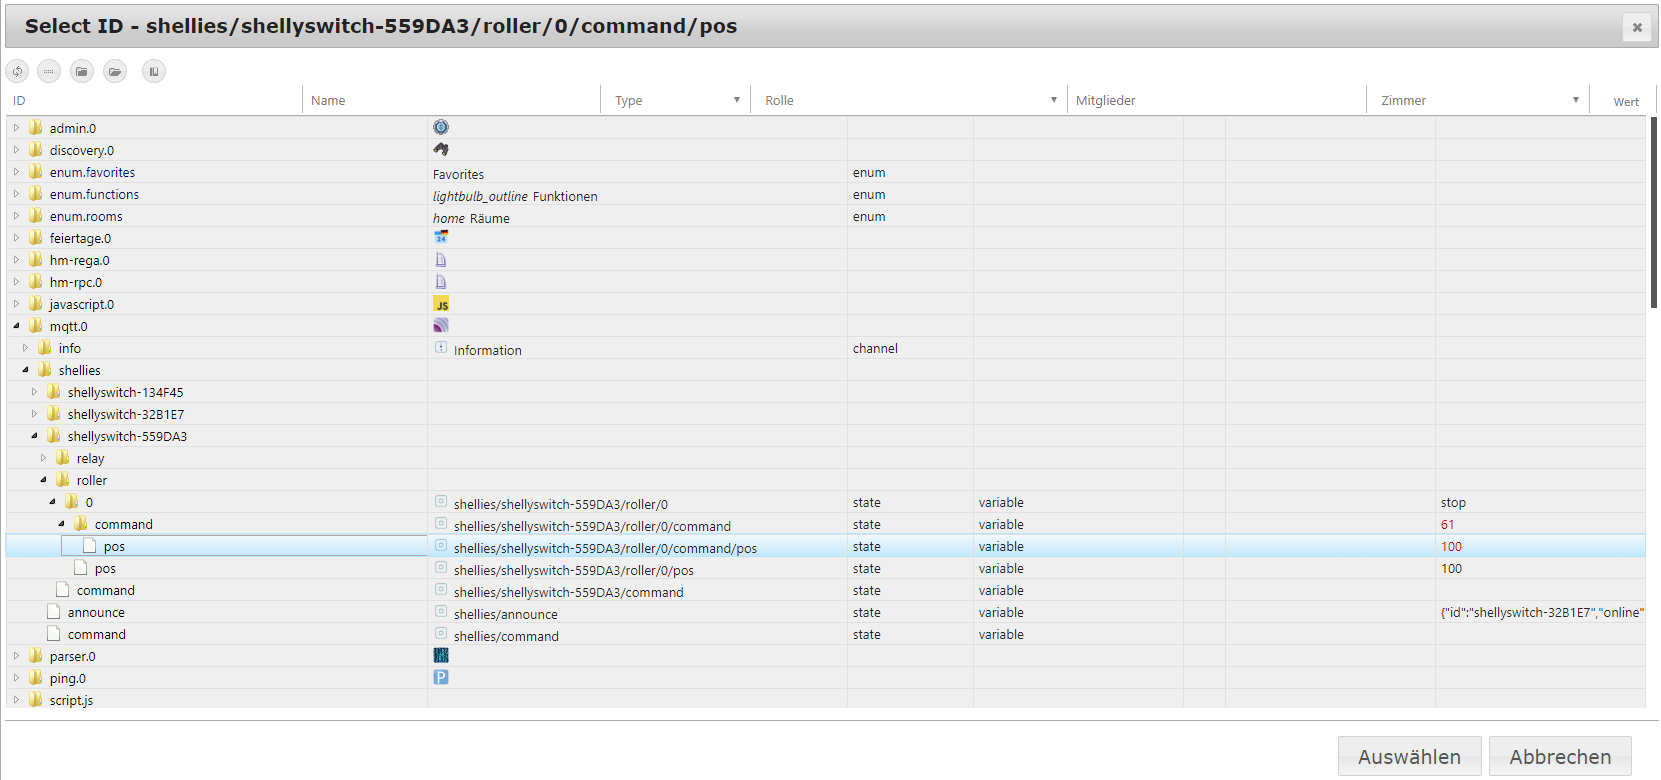Click the Auswählen button

click(x=1409, y=757)
